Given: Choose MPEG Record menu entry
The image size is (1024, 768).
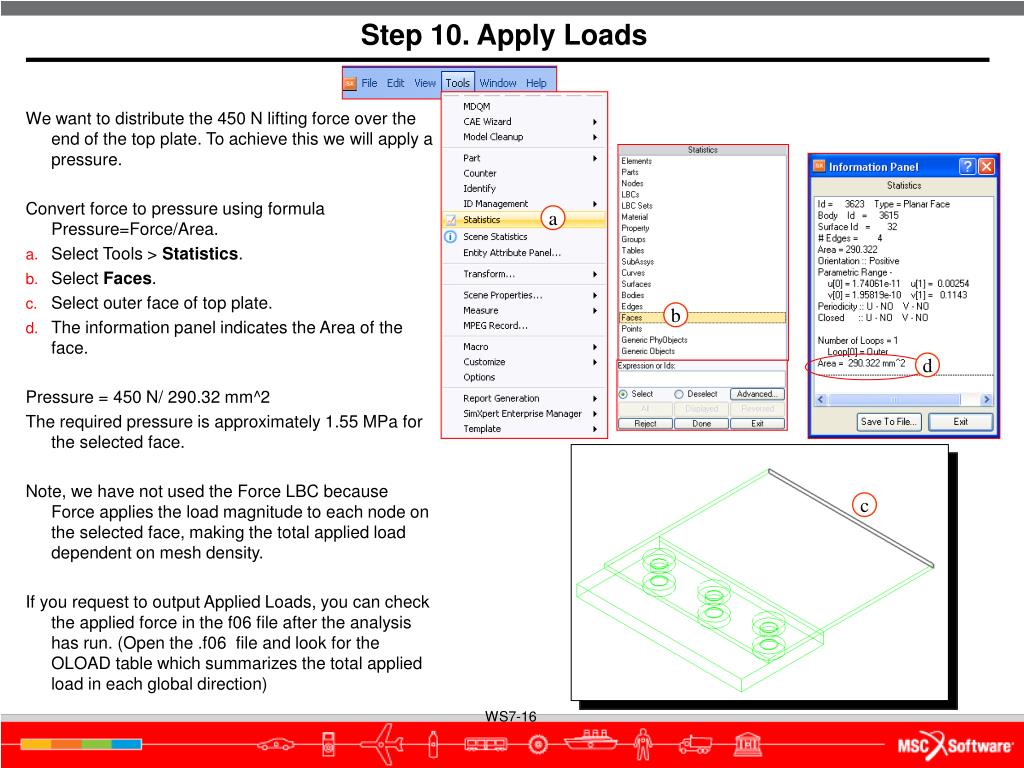Looking at the screenshot, I should pos(496,325).
